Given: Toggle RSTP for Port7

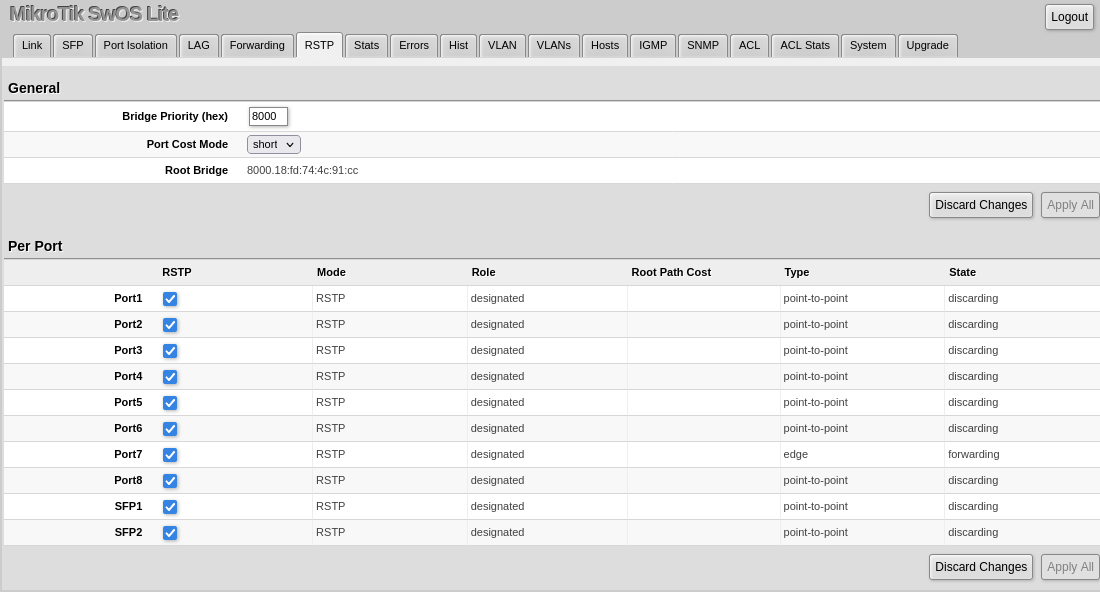Looking at the screenshot, I should [170, 454].
